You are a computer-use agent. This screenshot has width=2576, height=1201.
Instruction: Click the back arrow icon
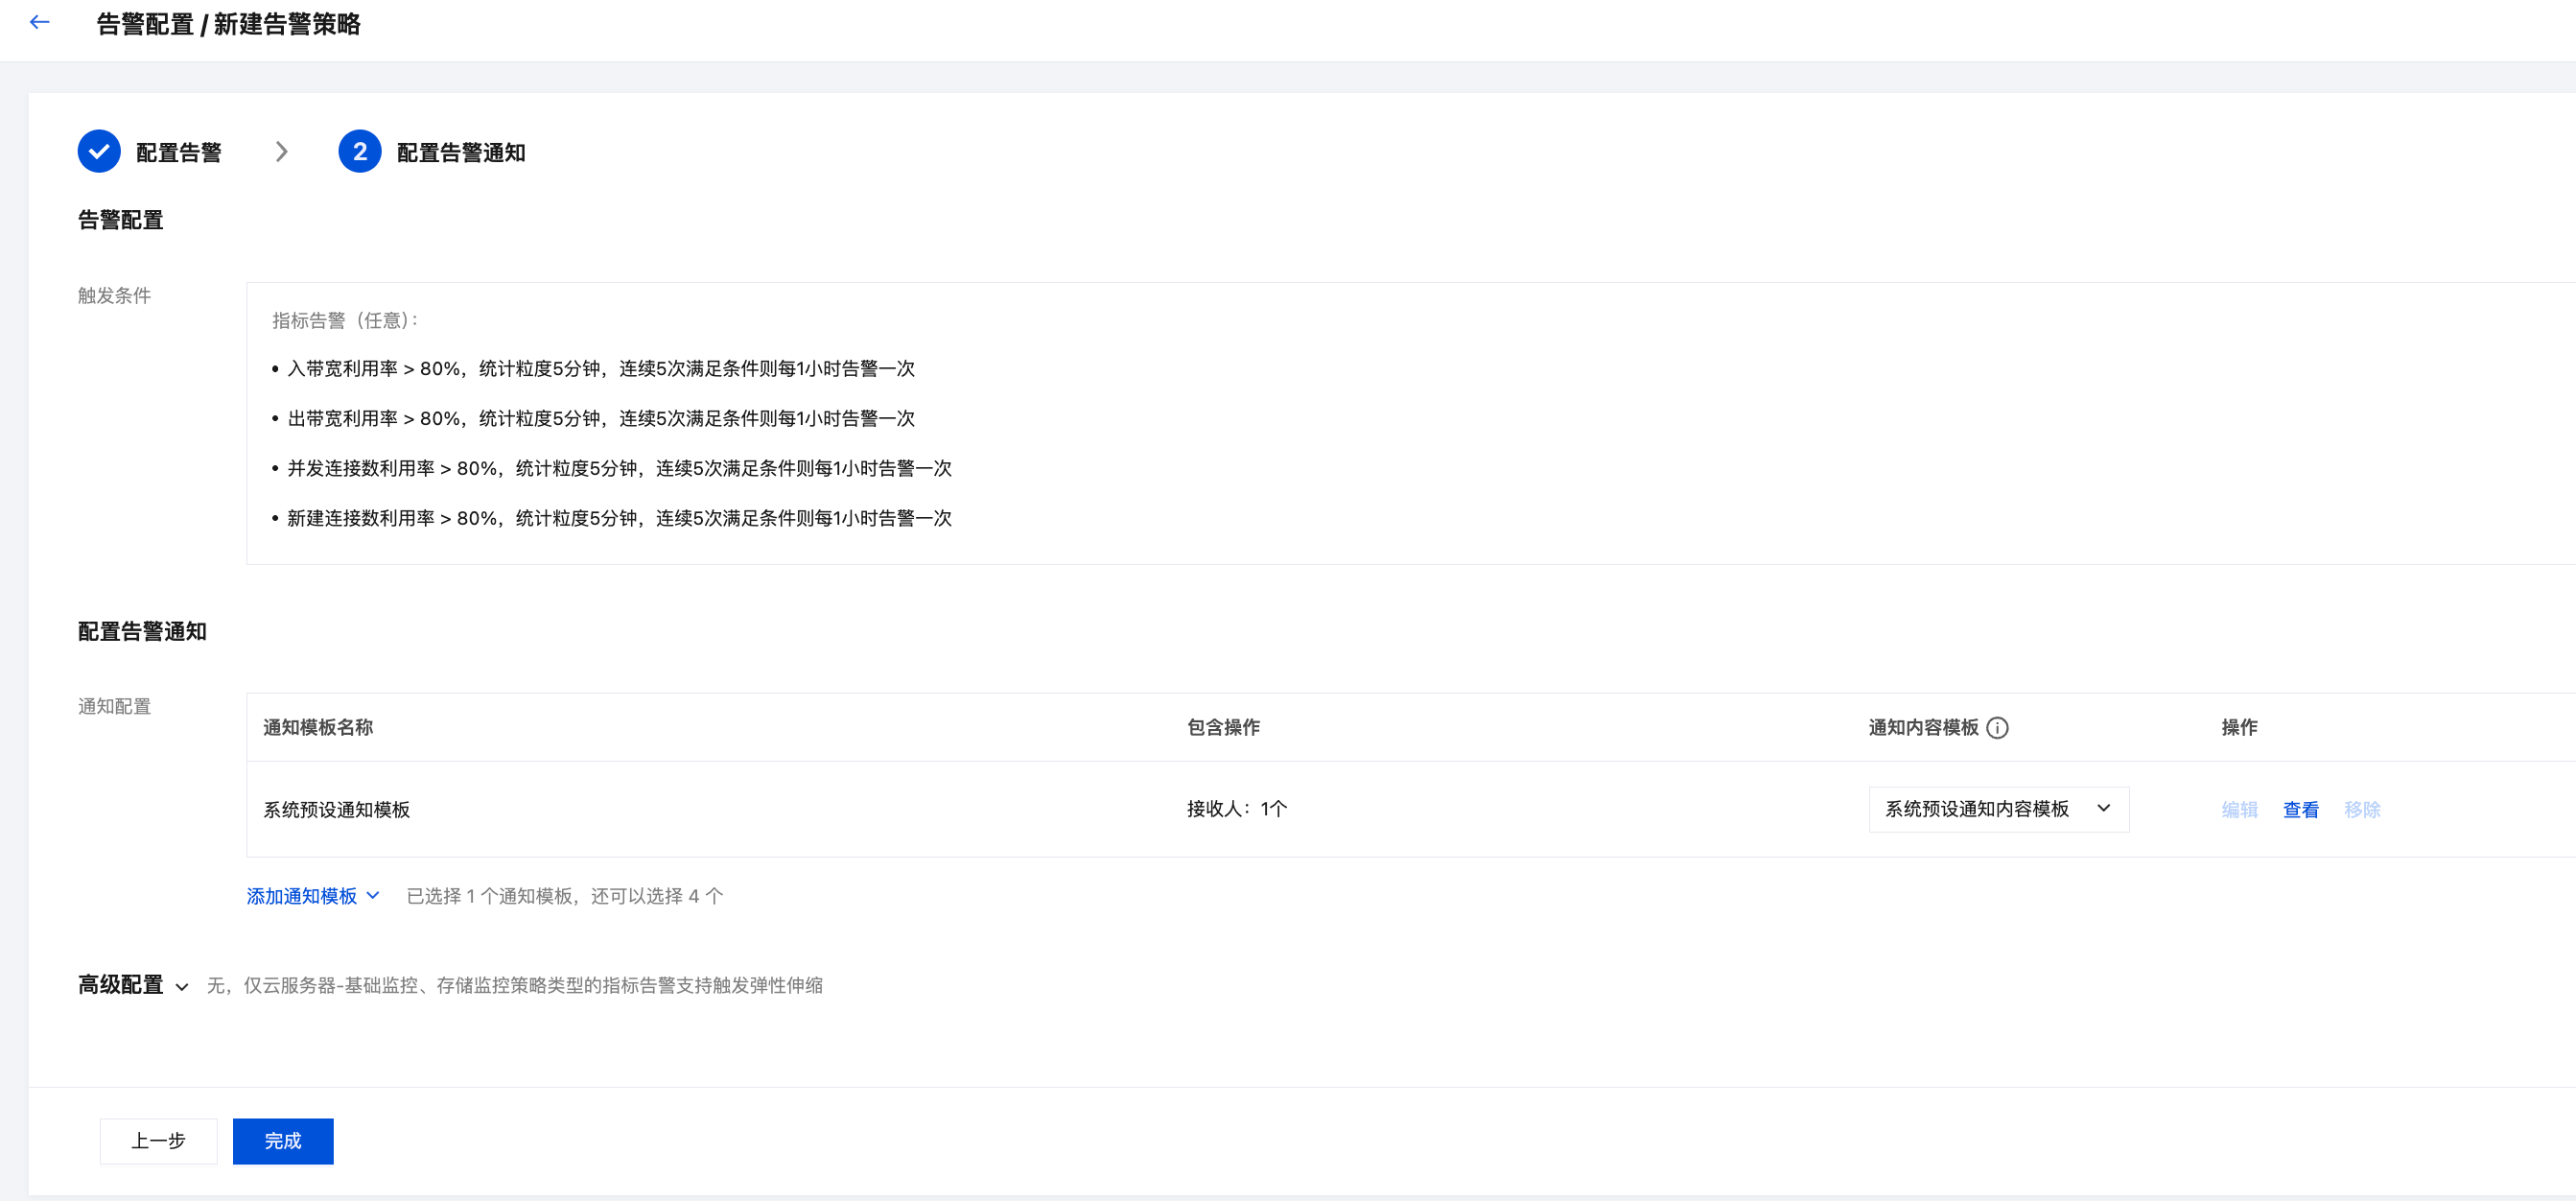point(40,22)
